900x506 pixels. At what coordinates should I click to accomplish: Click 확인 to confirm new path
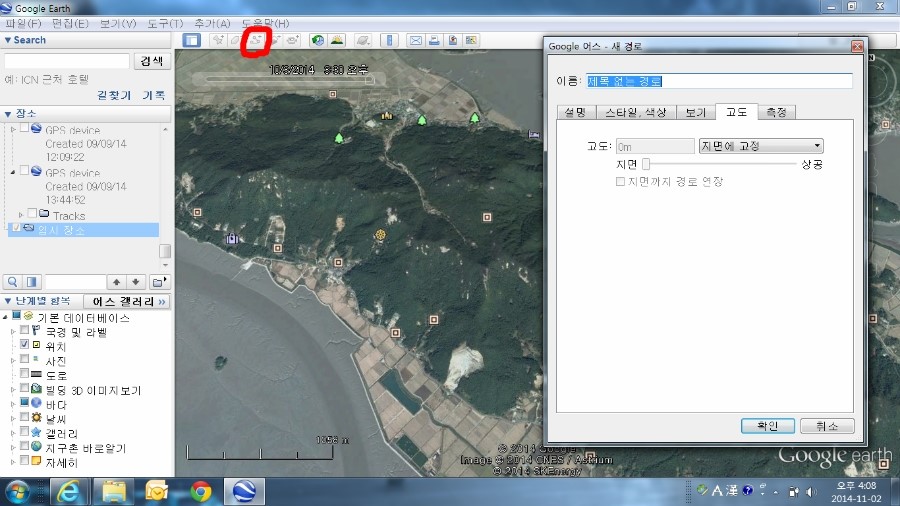[767, 426]
